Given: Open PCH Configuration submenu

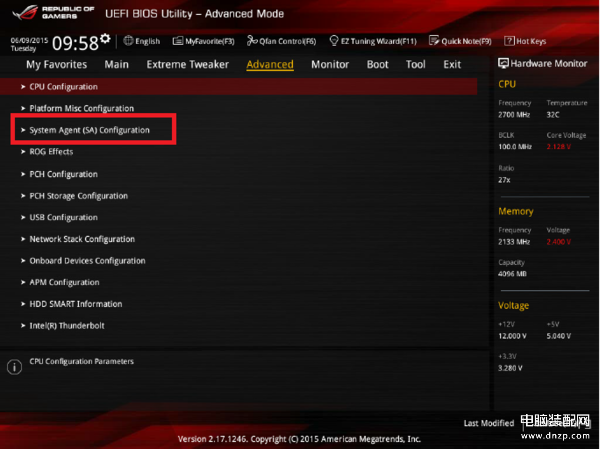Looking at the screenshot, I should click(64, 174).
